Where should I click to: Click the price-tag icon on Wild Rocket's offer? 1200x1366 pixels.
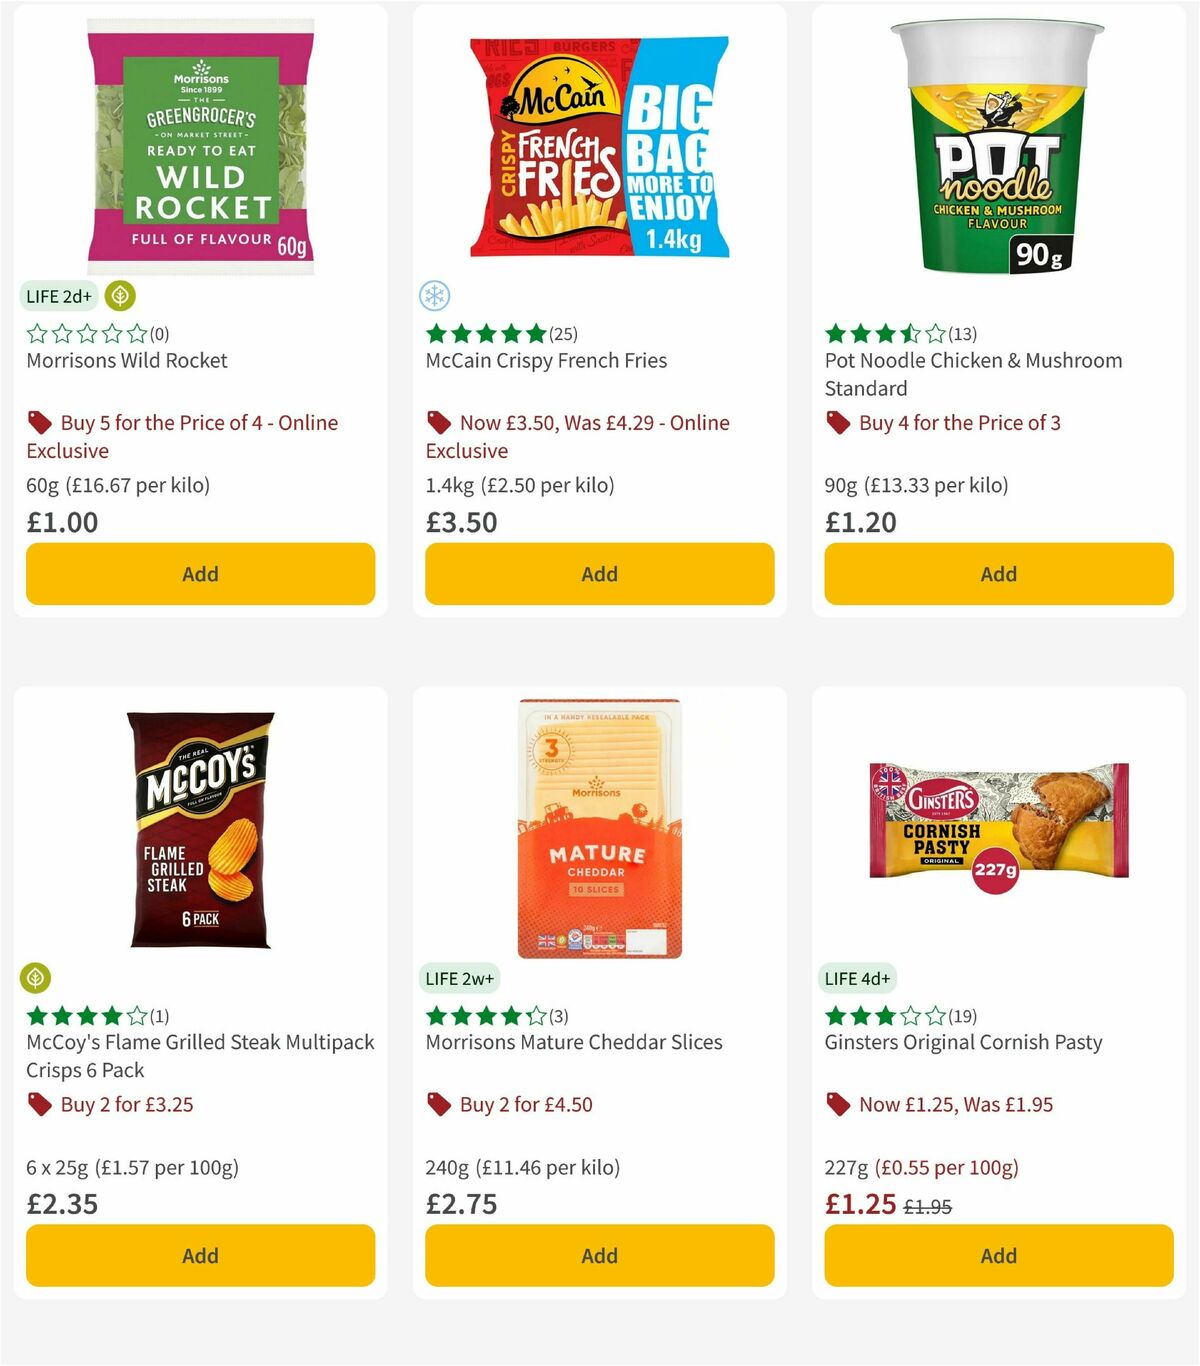point(38,422)
